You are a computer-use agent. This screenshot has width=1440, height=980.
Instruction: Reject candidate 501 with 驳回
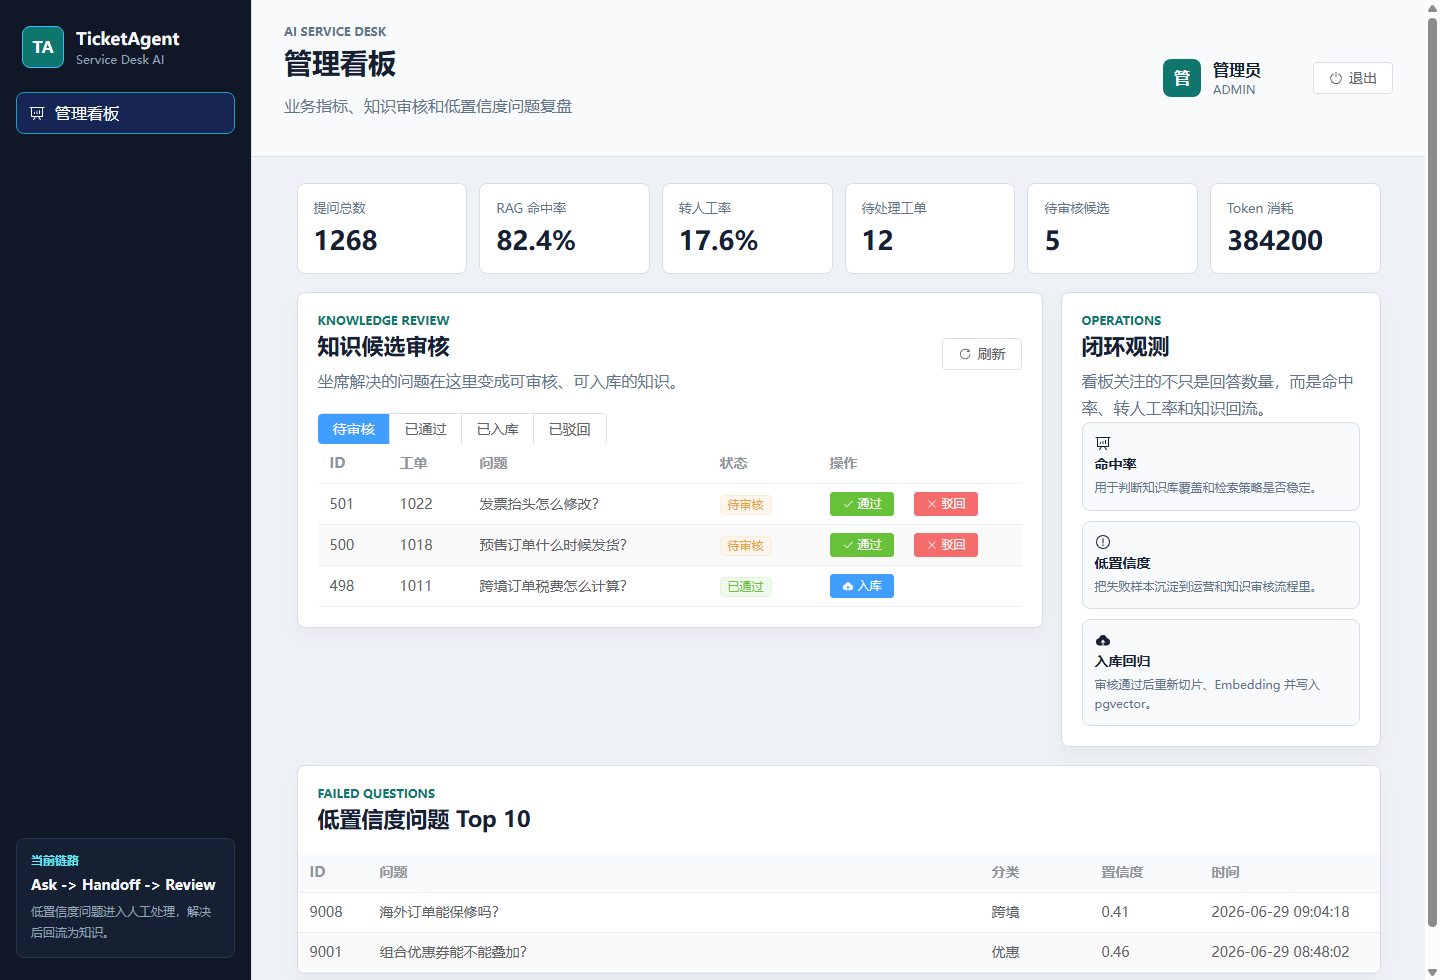pyautogui.click(x=946, y=504)
